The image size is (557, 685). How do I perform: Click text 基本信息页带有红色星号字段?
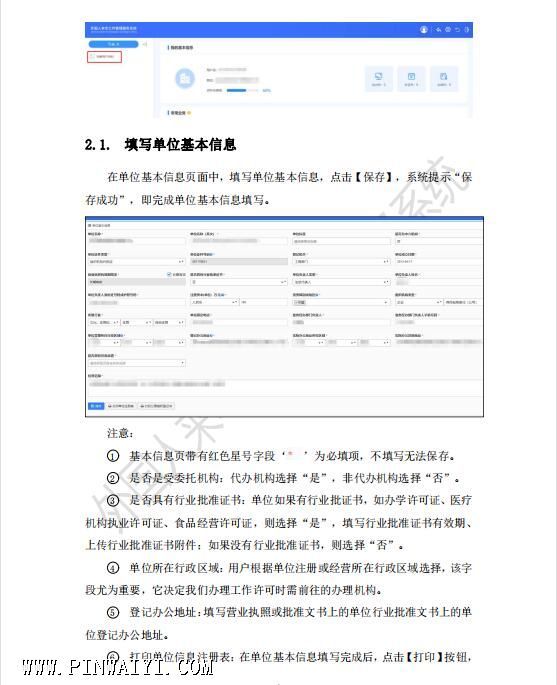(x=202, y=456)
